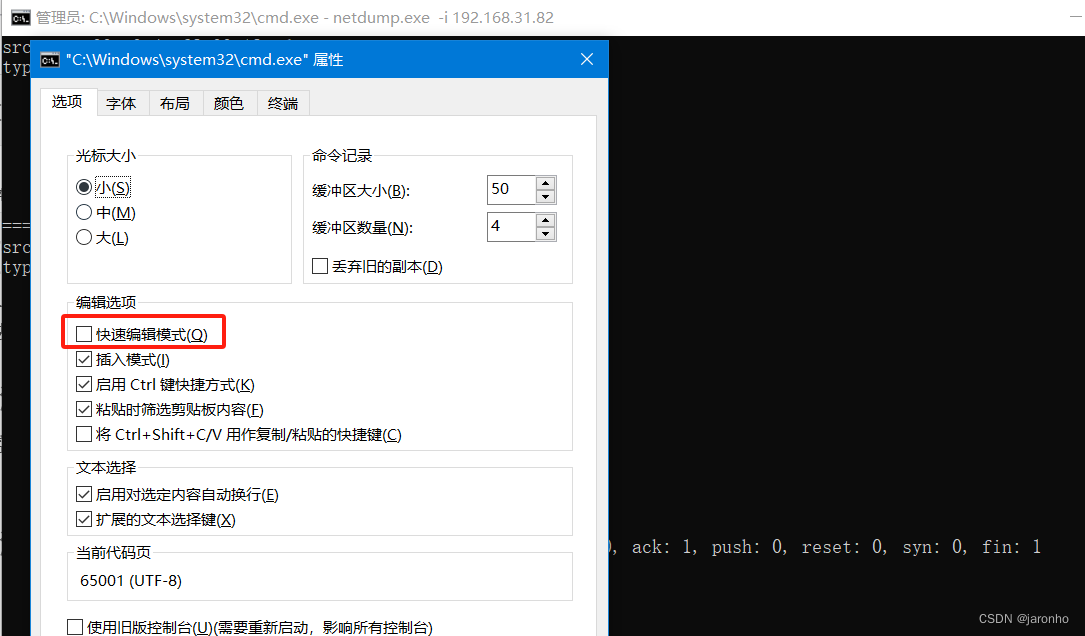Enable Ctrl+Shift+C/V copy paste shortcut checkbox

[84, 434]
